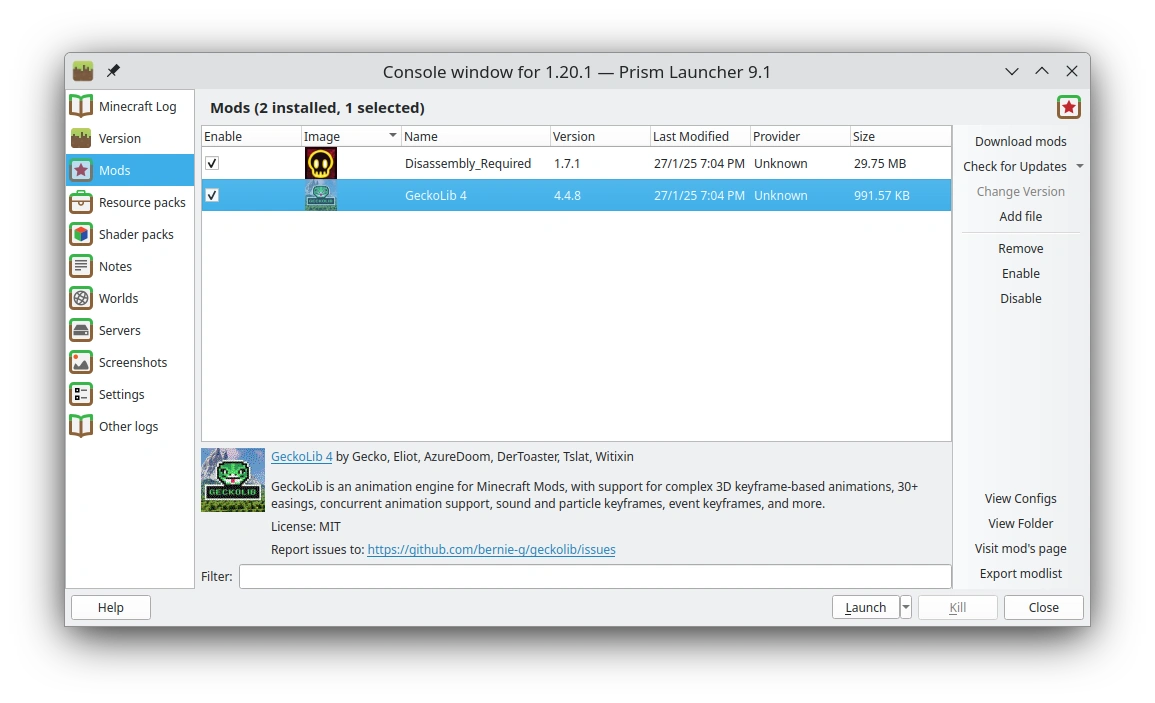Open the Other logs book icon
This screenshot has height=703, width=1155.
[x=81, y=427]
